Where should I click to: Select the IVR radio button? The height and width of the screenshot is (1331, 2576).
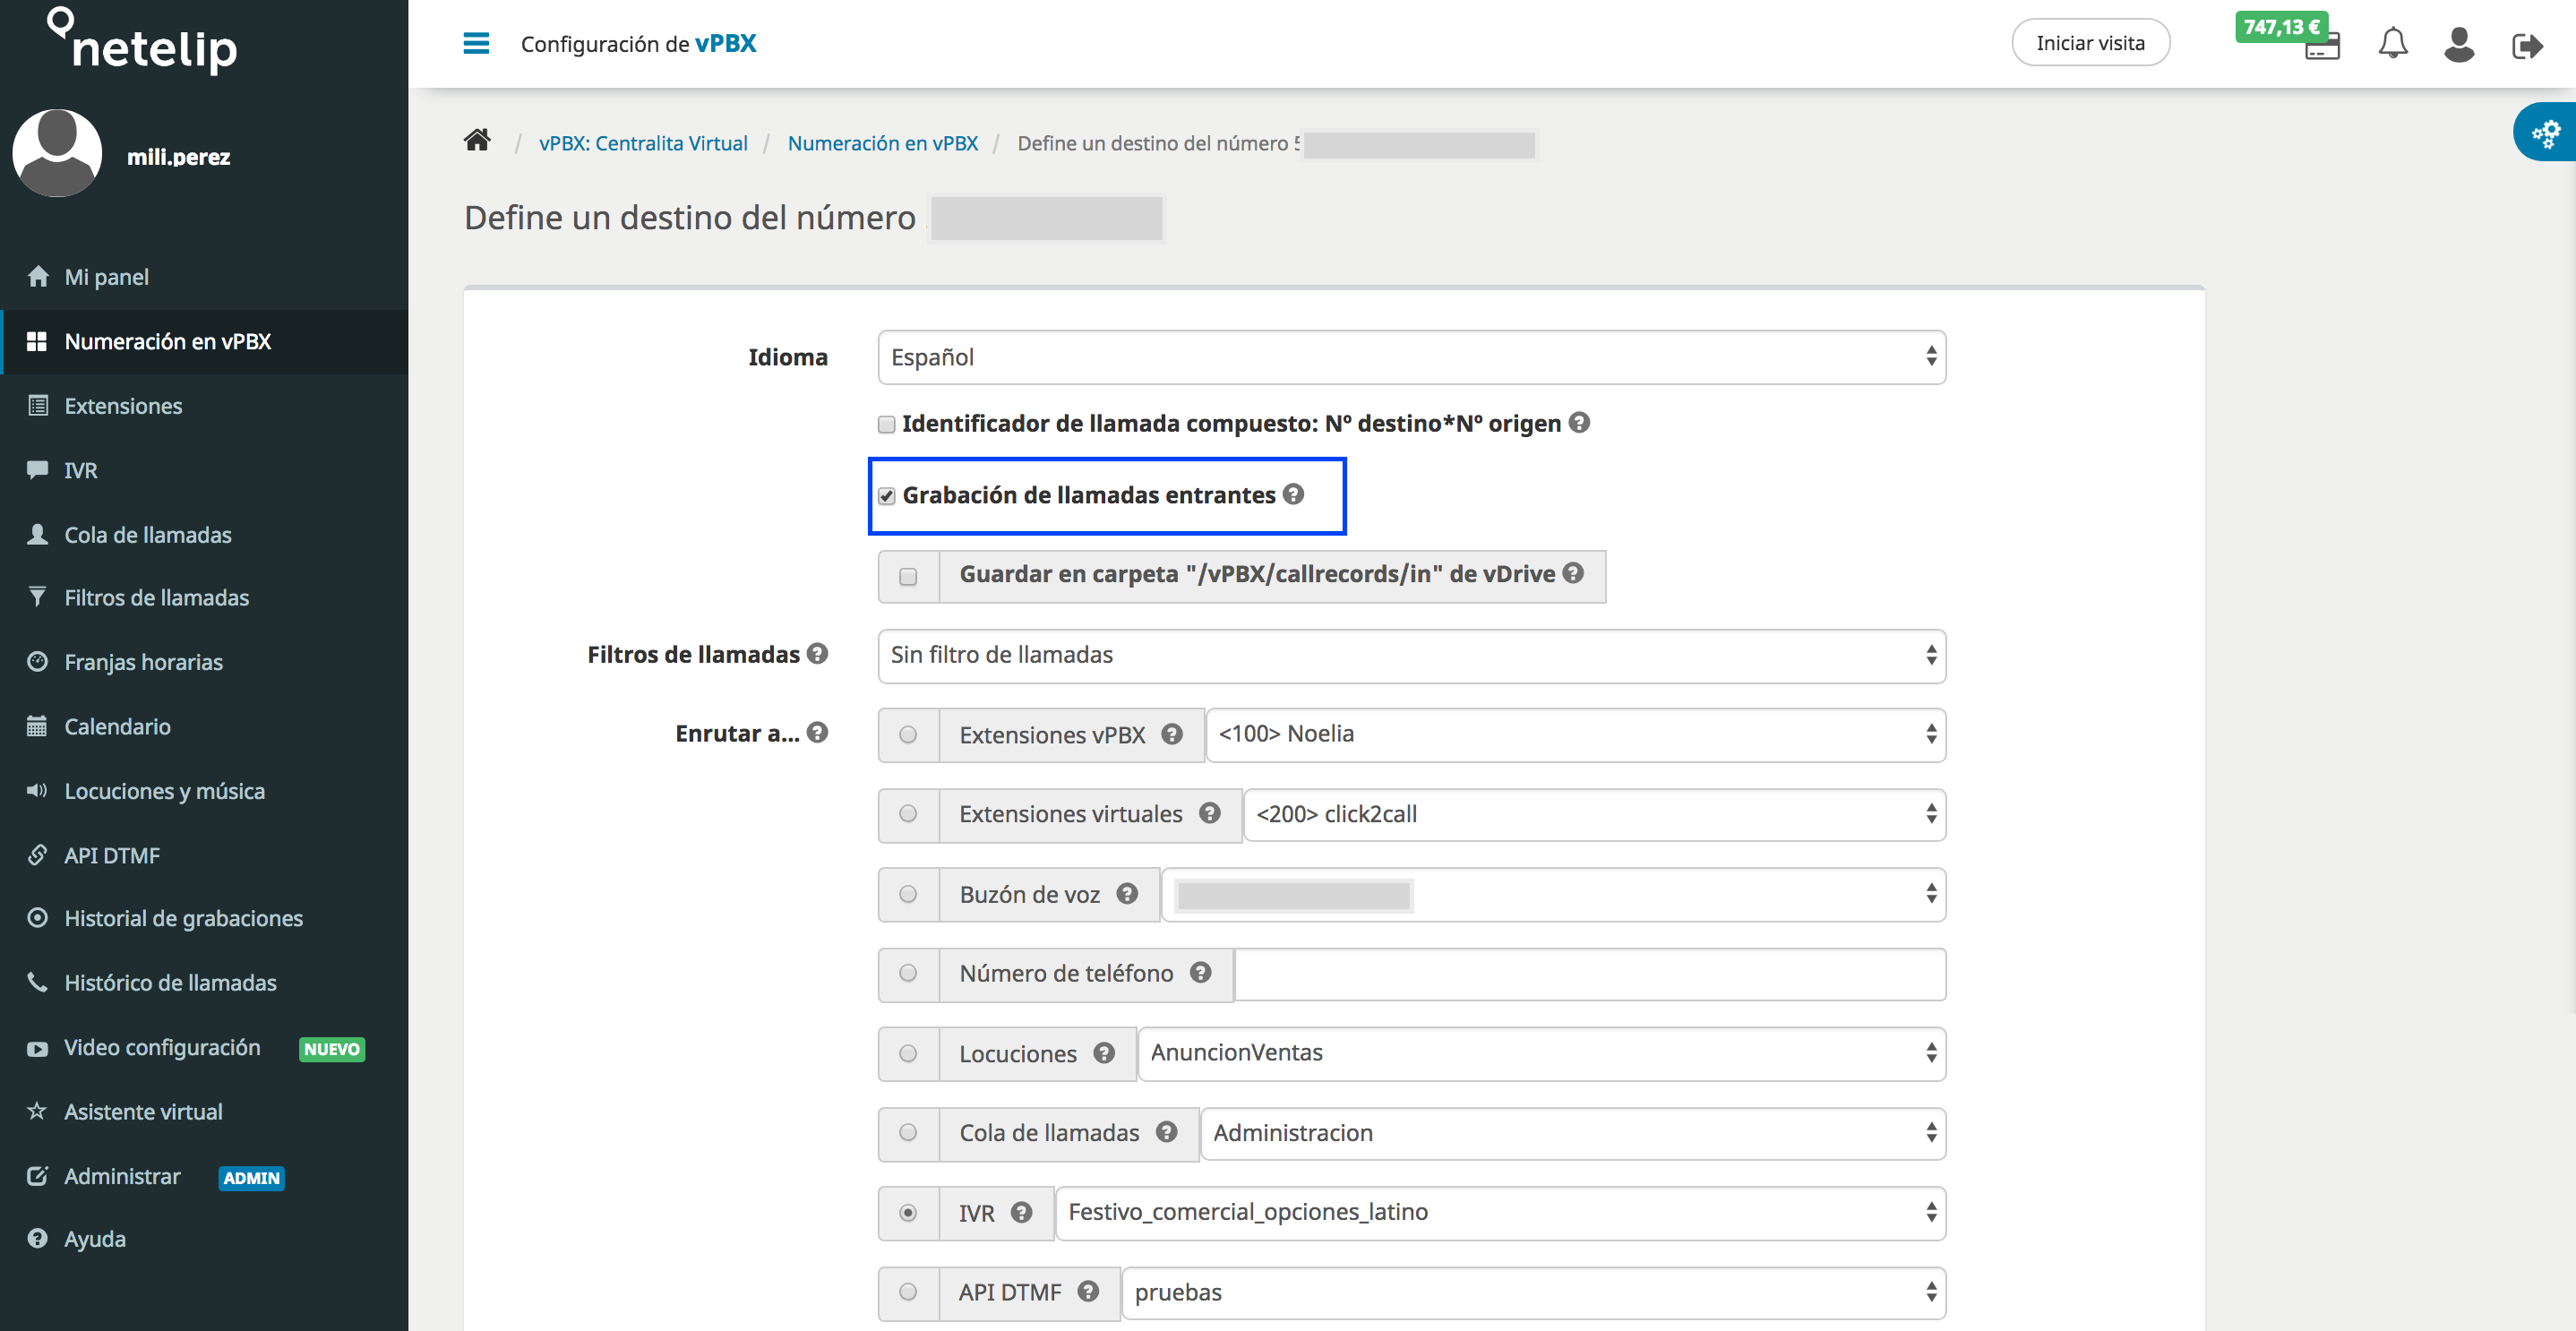point(908,1213)
